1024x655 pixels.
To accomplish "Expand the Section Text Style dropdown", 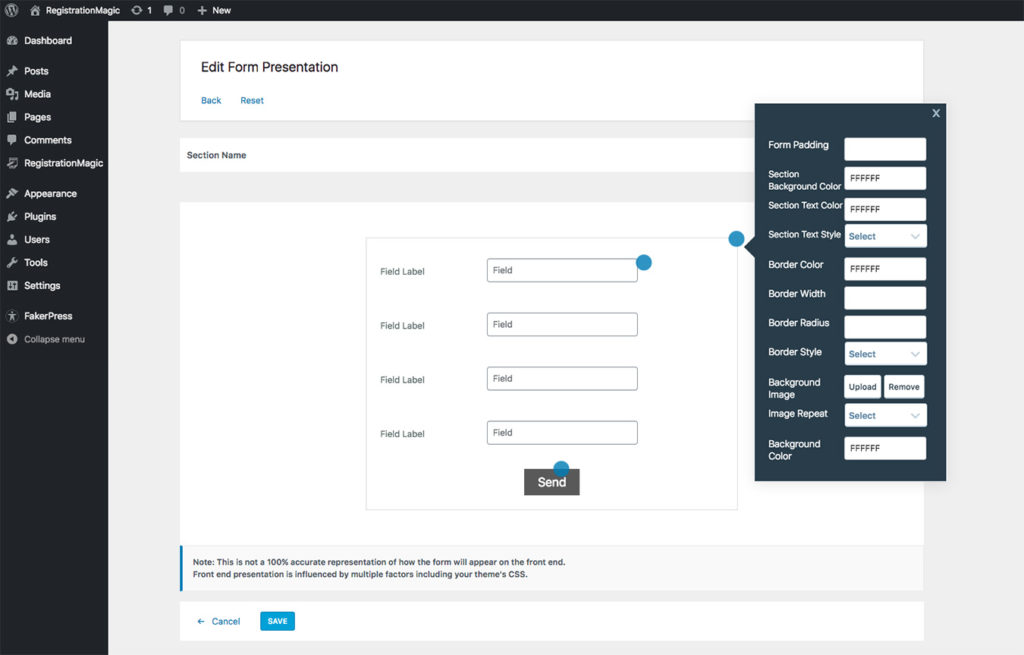I will pos(885,236).
